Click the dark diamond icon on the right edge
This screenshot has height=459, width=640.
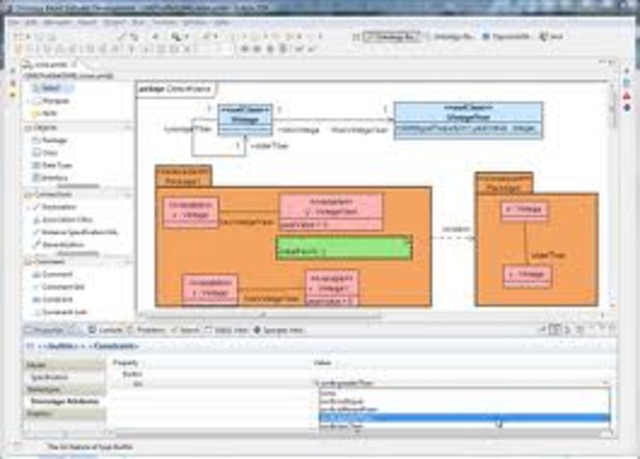pos(627,108)
